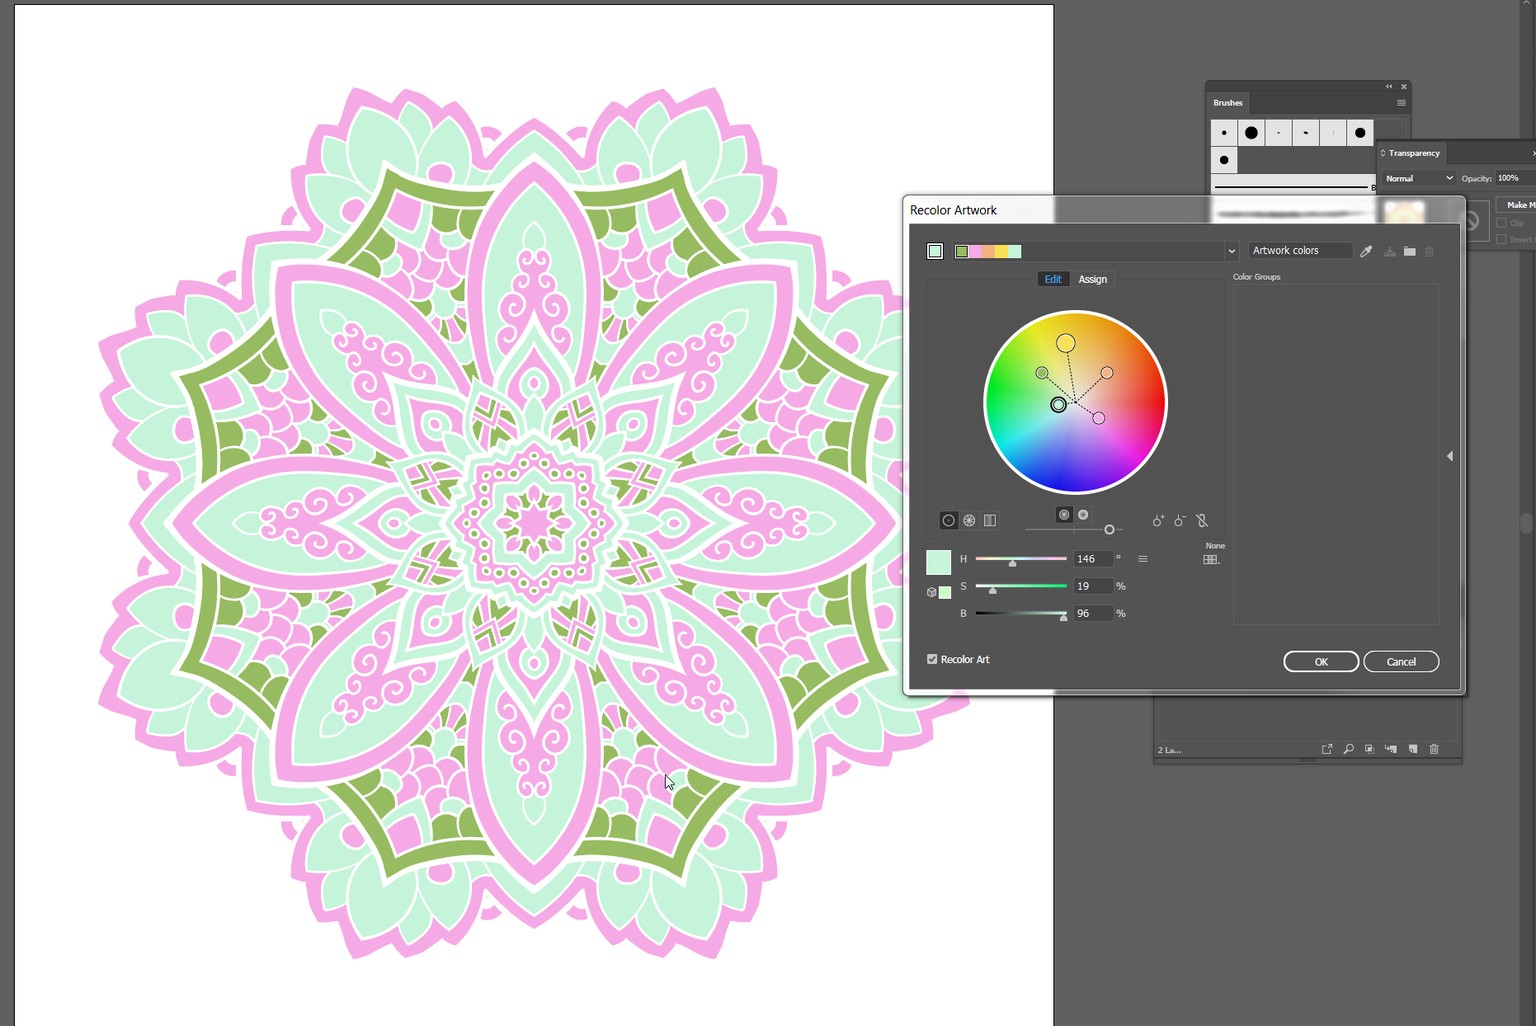
Task: Click the limit to swatch library grid icon
Action: 1211,560
